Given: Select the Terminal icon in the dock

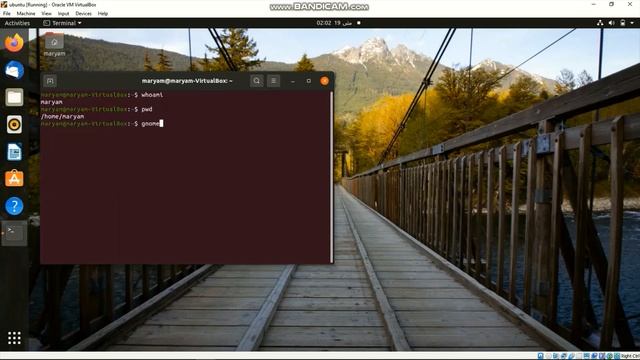Looking at the screenshot, I should [14, 233].
